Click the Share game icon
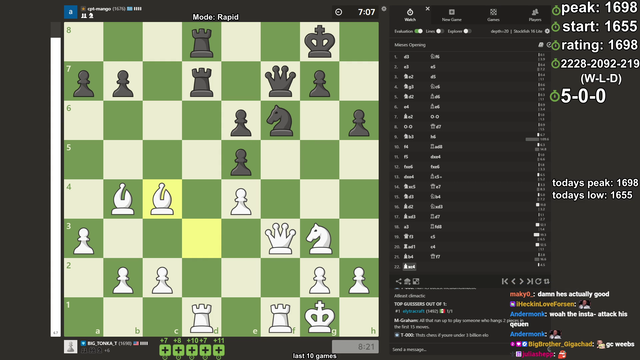The image size is (640, 360). click(x=398, y=281)
